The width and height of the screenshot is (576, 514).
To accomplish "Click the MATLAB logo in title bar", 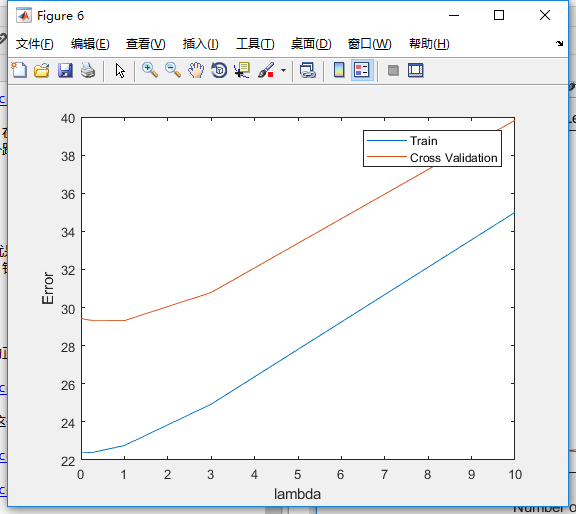I will [24, 15].
